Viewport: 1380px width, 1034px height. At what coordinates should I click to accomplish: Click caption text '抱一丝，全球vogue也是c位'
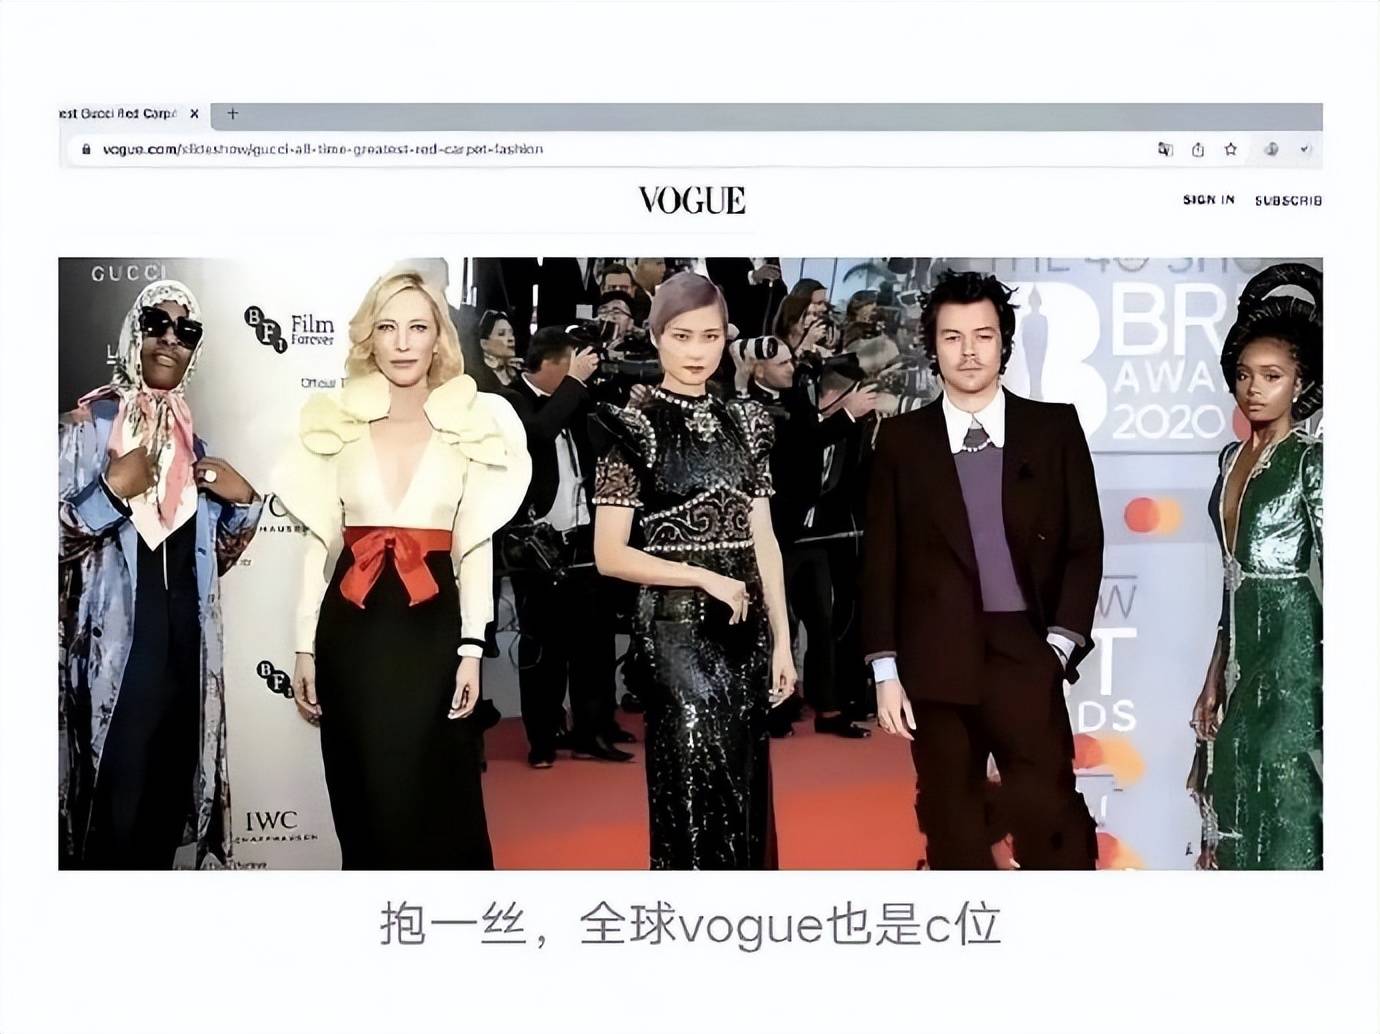tap(690, 925)
